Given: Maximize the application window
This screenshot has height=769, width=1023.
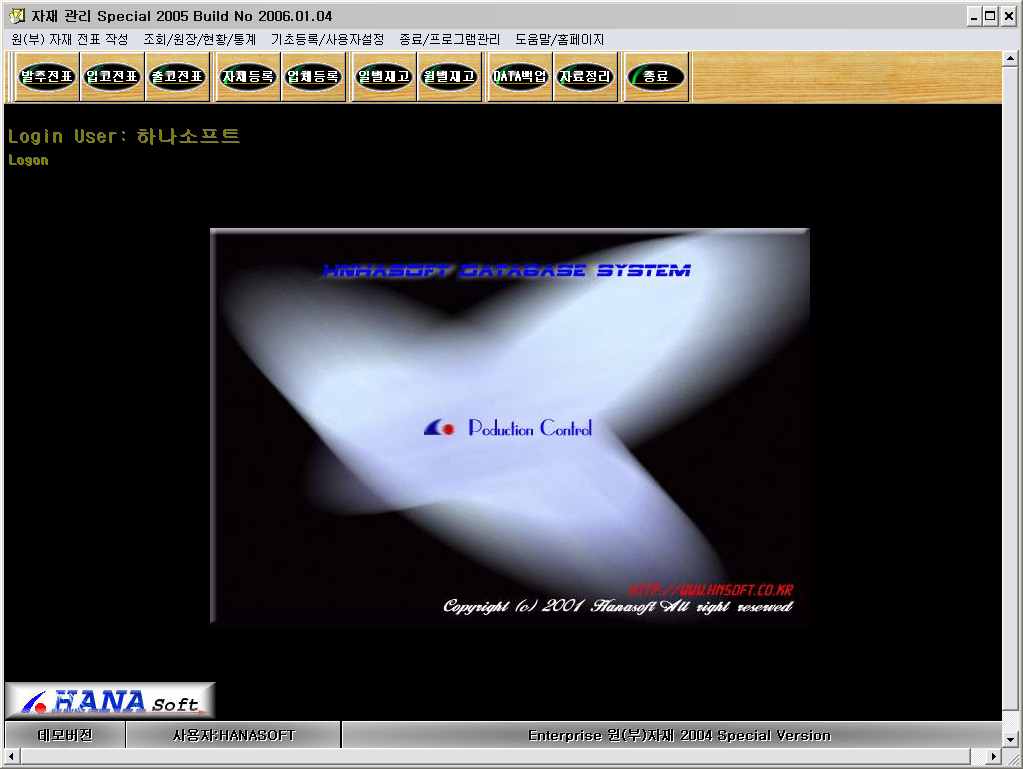Looking at the screenshot, I should pos(990,16).
